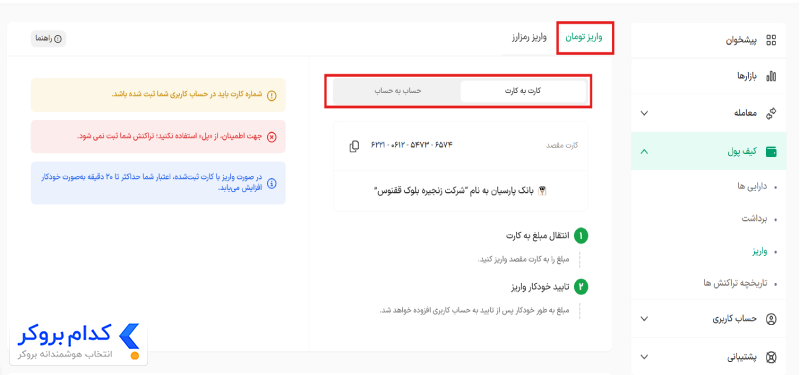Select the حساب به حساب option
Viewport: 800px width, 375px height.
point(397,91)
